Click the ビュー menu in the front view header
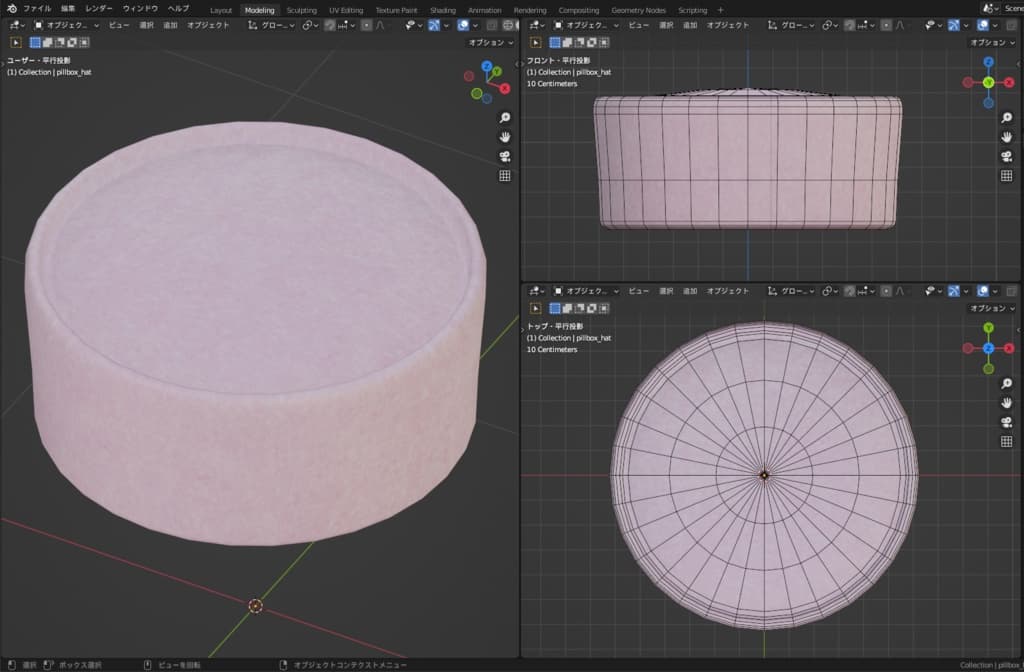Viewport: 1024px width, 672px height. (638, 25)
